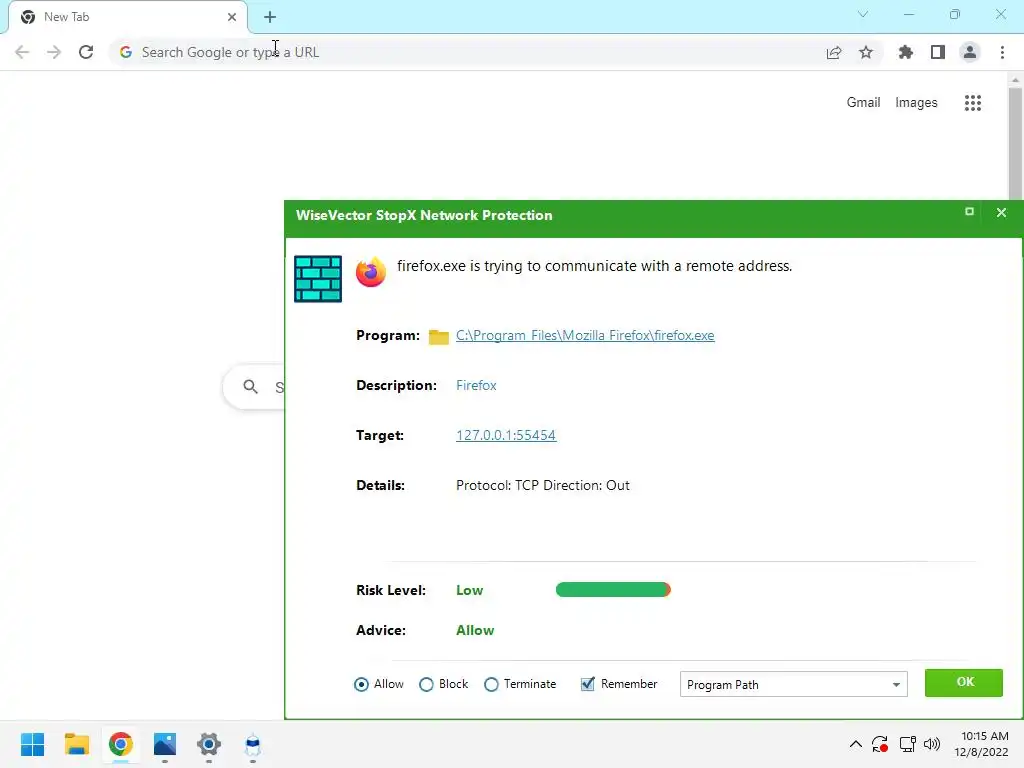This screenshot has width=1024, height=768.
Task: Click the green risk level bar
Action: (x=613, y=590)
